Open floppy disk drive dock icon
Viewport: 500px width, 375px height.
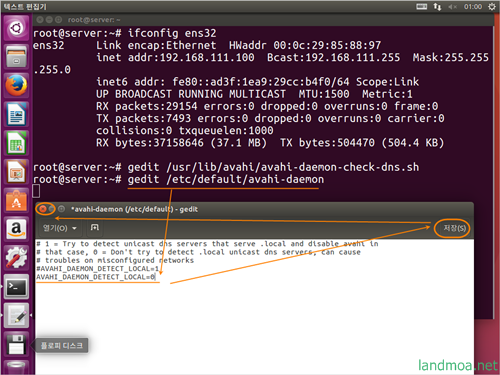pos(16,344)
